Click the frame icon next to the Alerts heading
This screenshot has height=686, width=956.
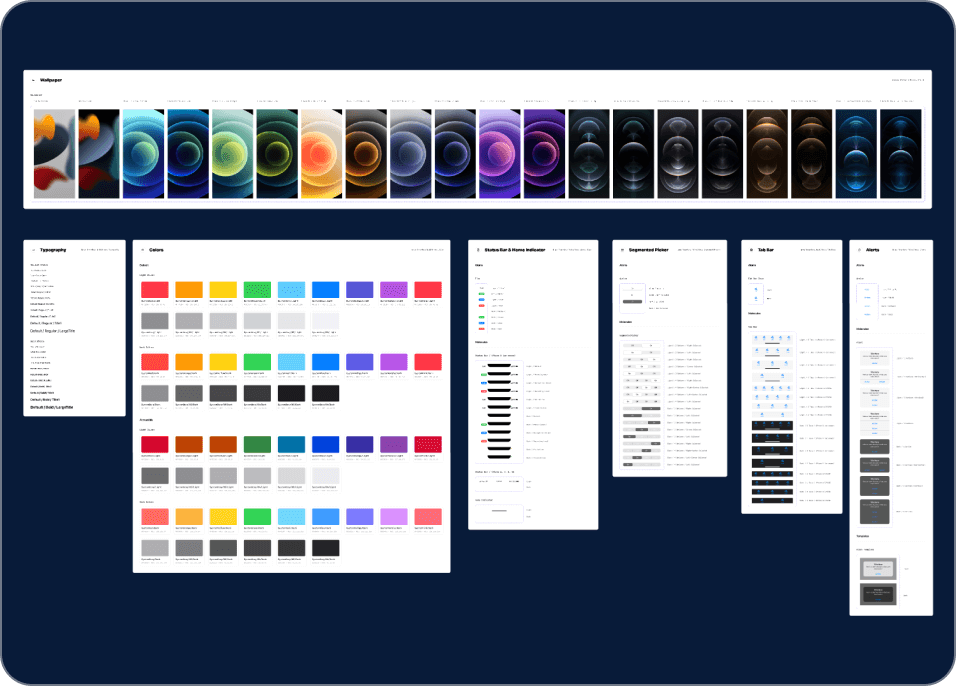[x=857, y=249]
